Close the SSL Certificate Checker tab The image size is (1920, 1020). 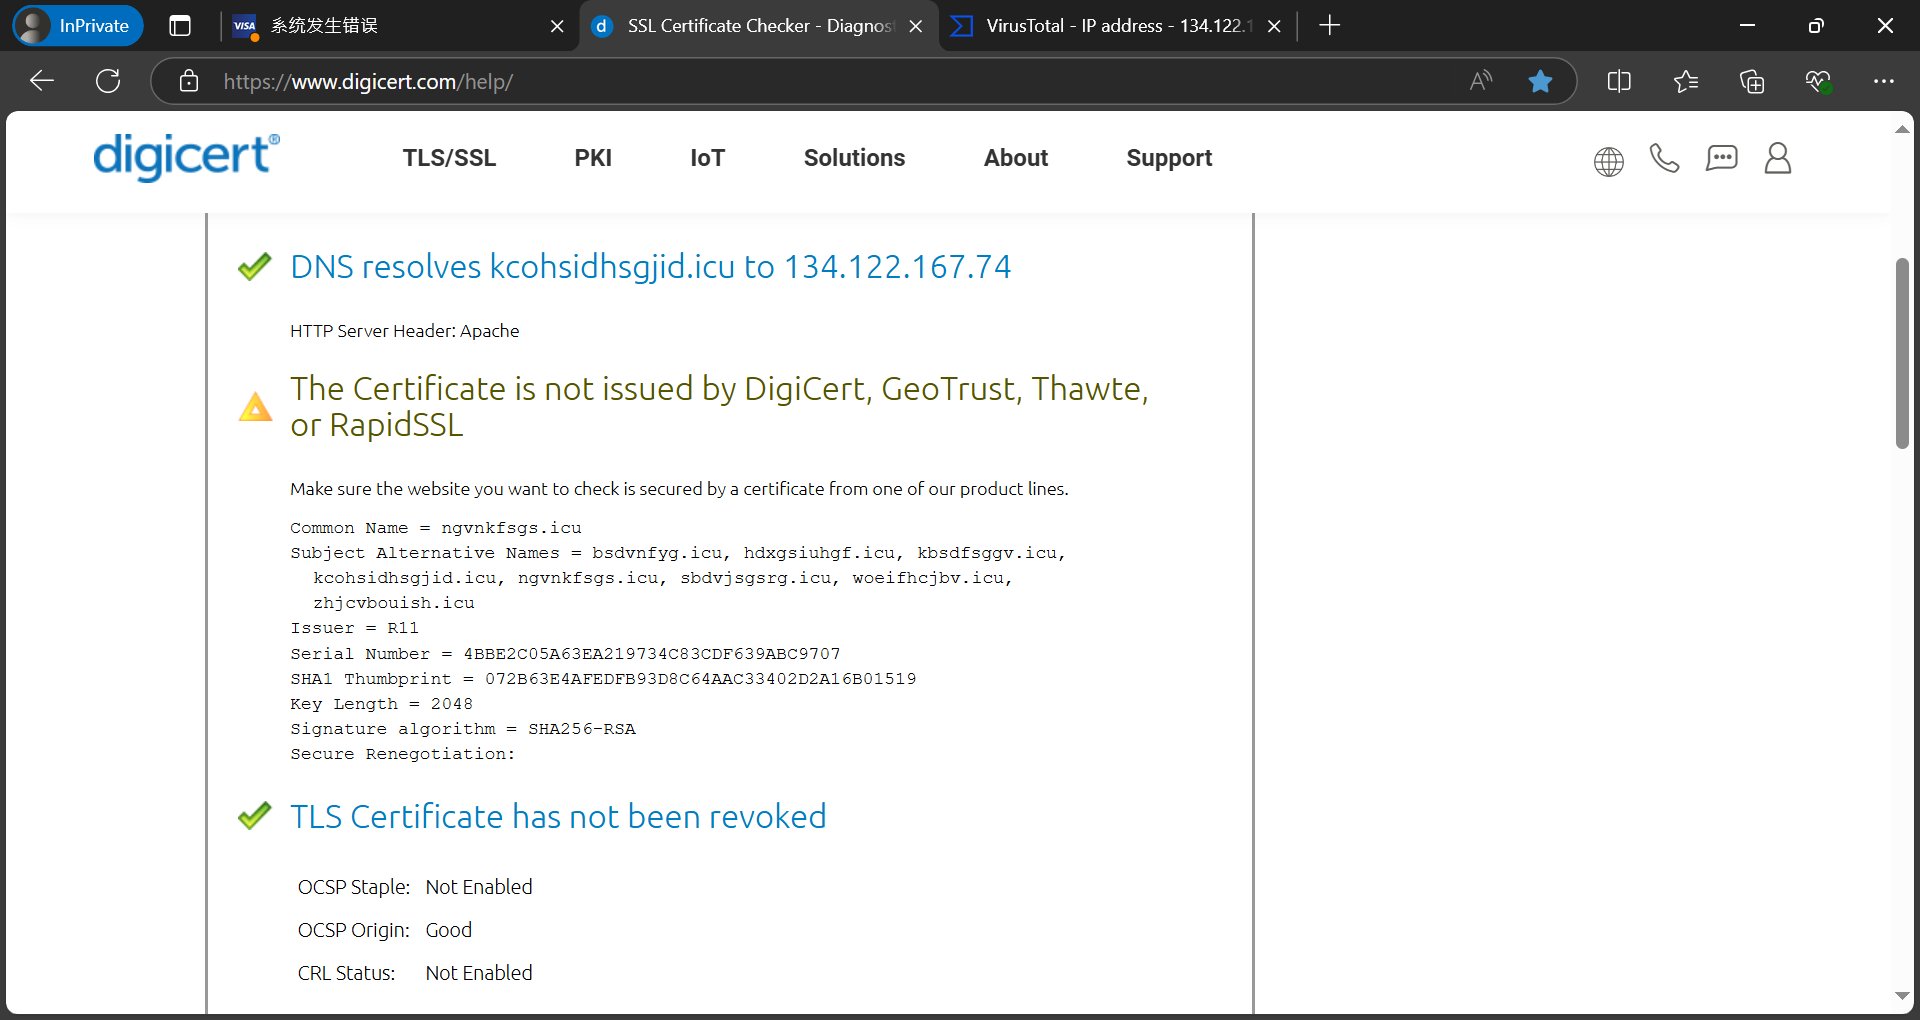tap(916, 27)
